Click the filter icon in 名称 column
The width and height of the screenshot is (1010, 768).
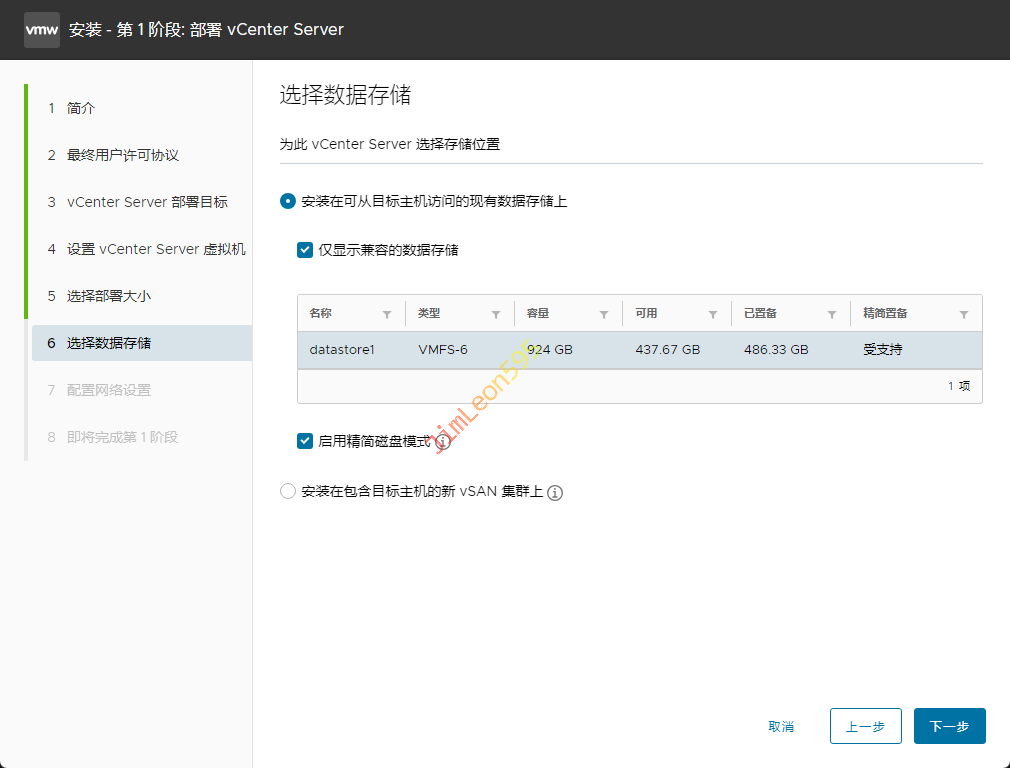[387, 314]
